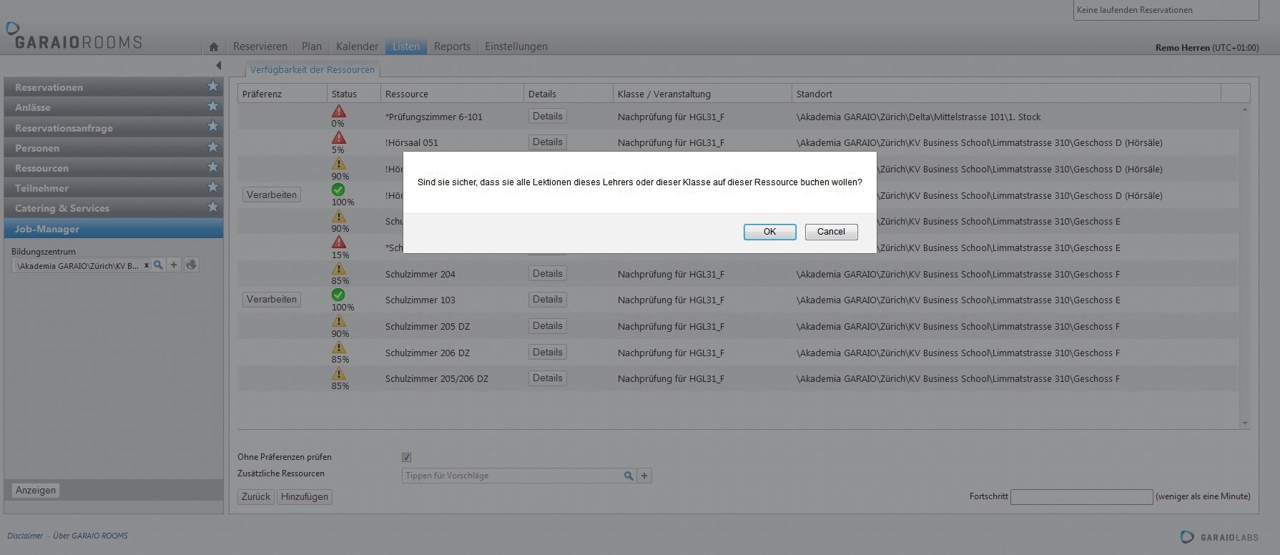The height and width of the screenshot is (555, 1280).
Task: Click the home icon in navigation bar
Action: point(213,47)
